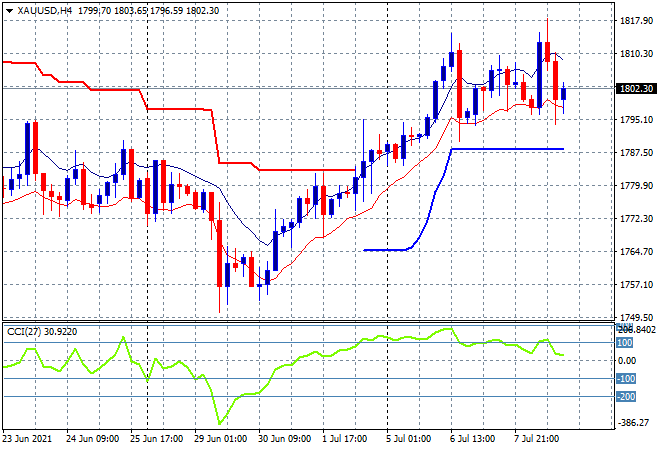Select the thick blue support line at 1788

click(x=507, y=149)
